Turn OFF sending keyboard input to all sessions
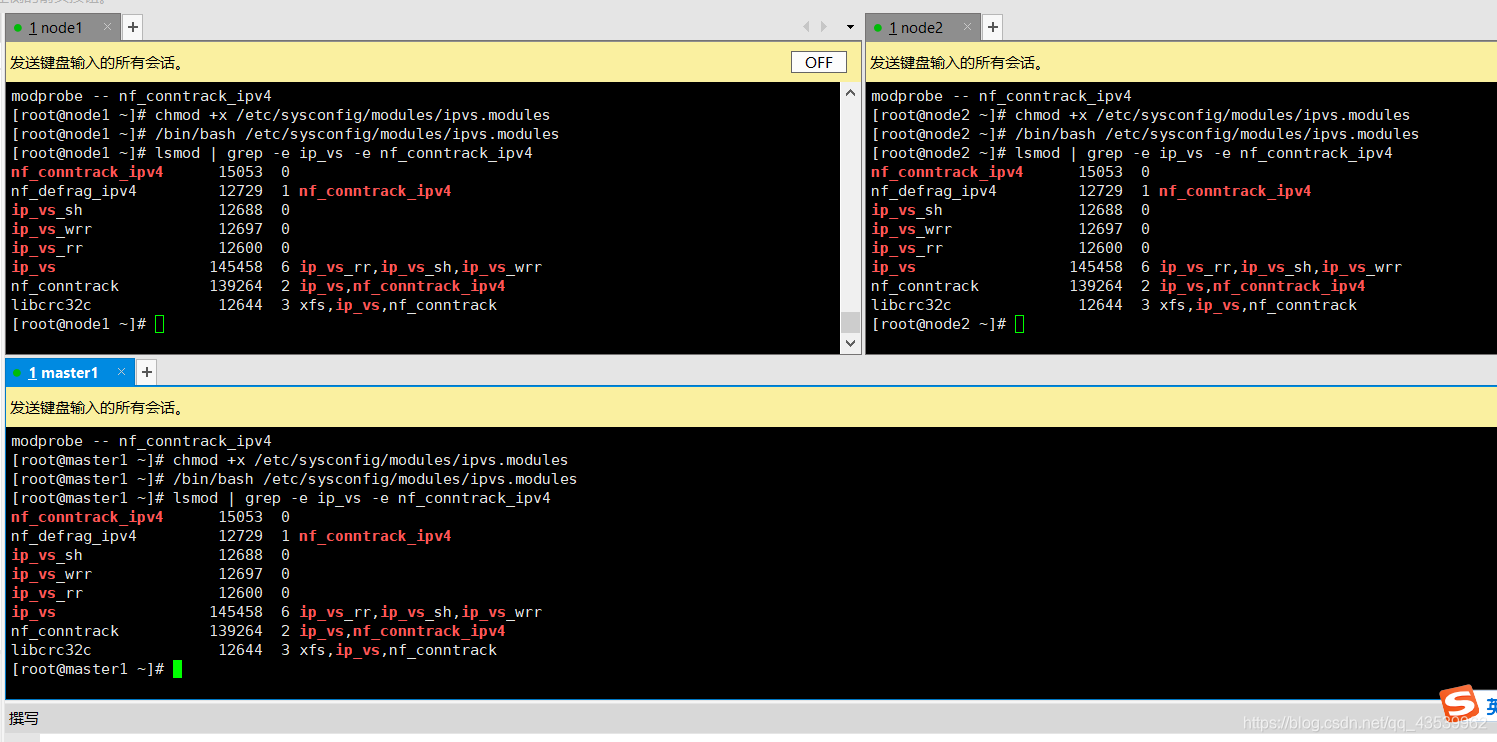The width and height of the screenshot is (1497, 742). click(819, 62)
